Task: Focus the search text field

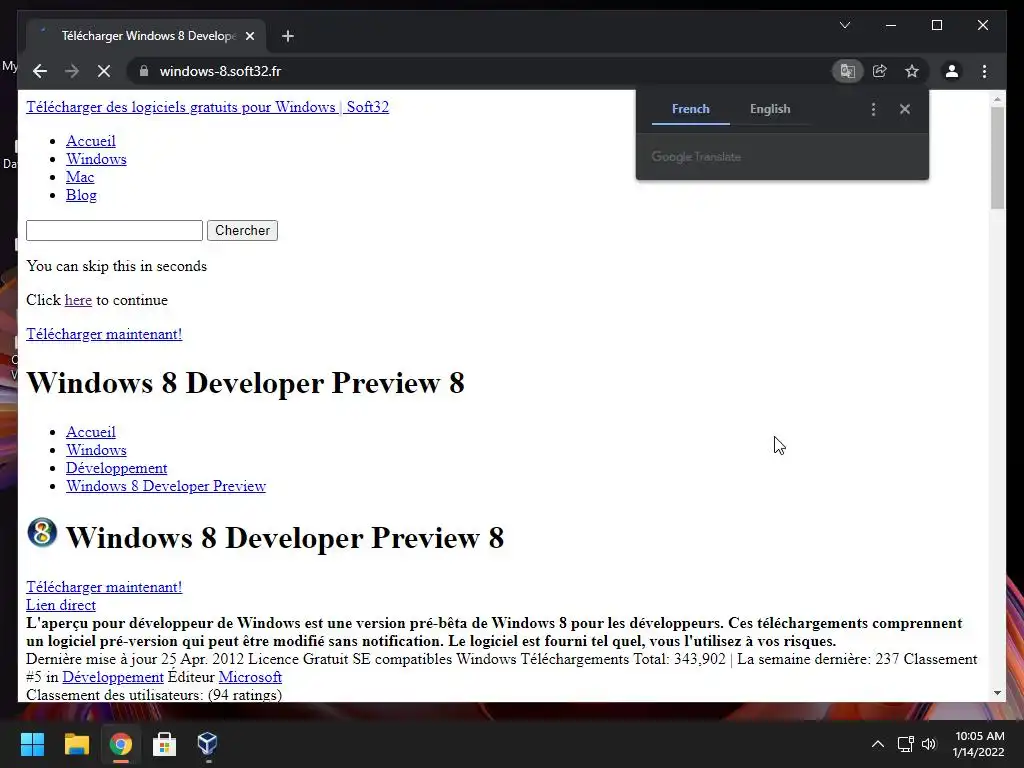Action: pyautogui.click(x=114, y=231)
